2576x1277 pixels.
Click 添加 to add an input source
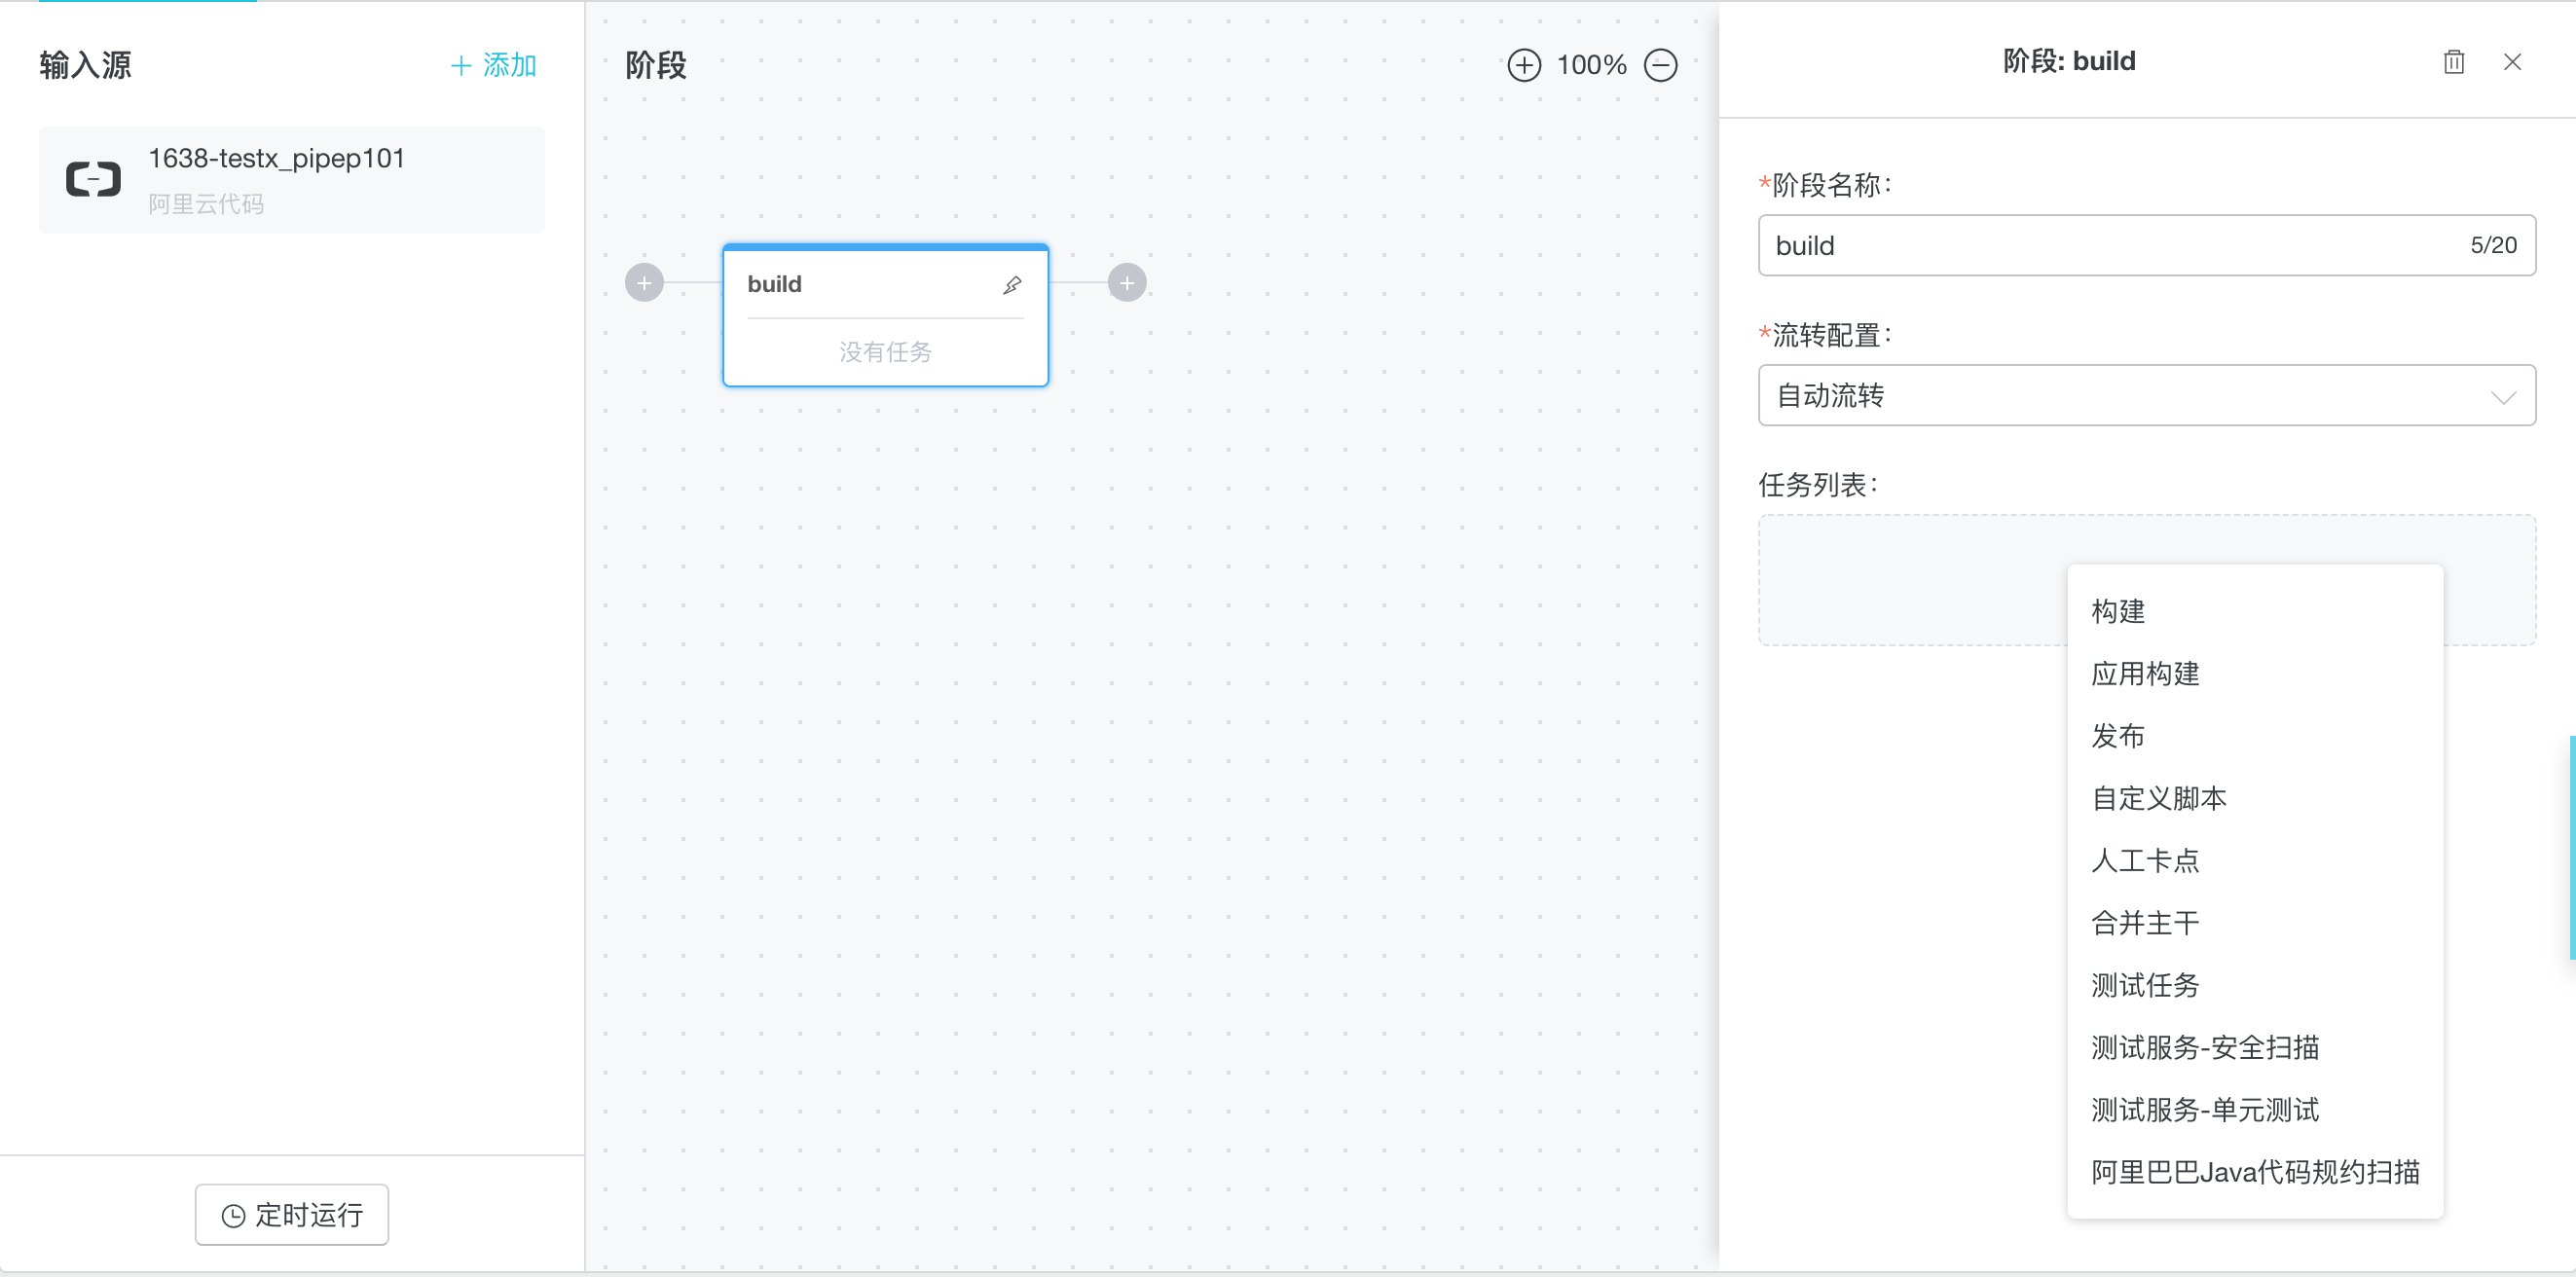tap(494, 65)
